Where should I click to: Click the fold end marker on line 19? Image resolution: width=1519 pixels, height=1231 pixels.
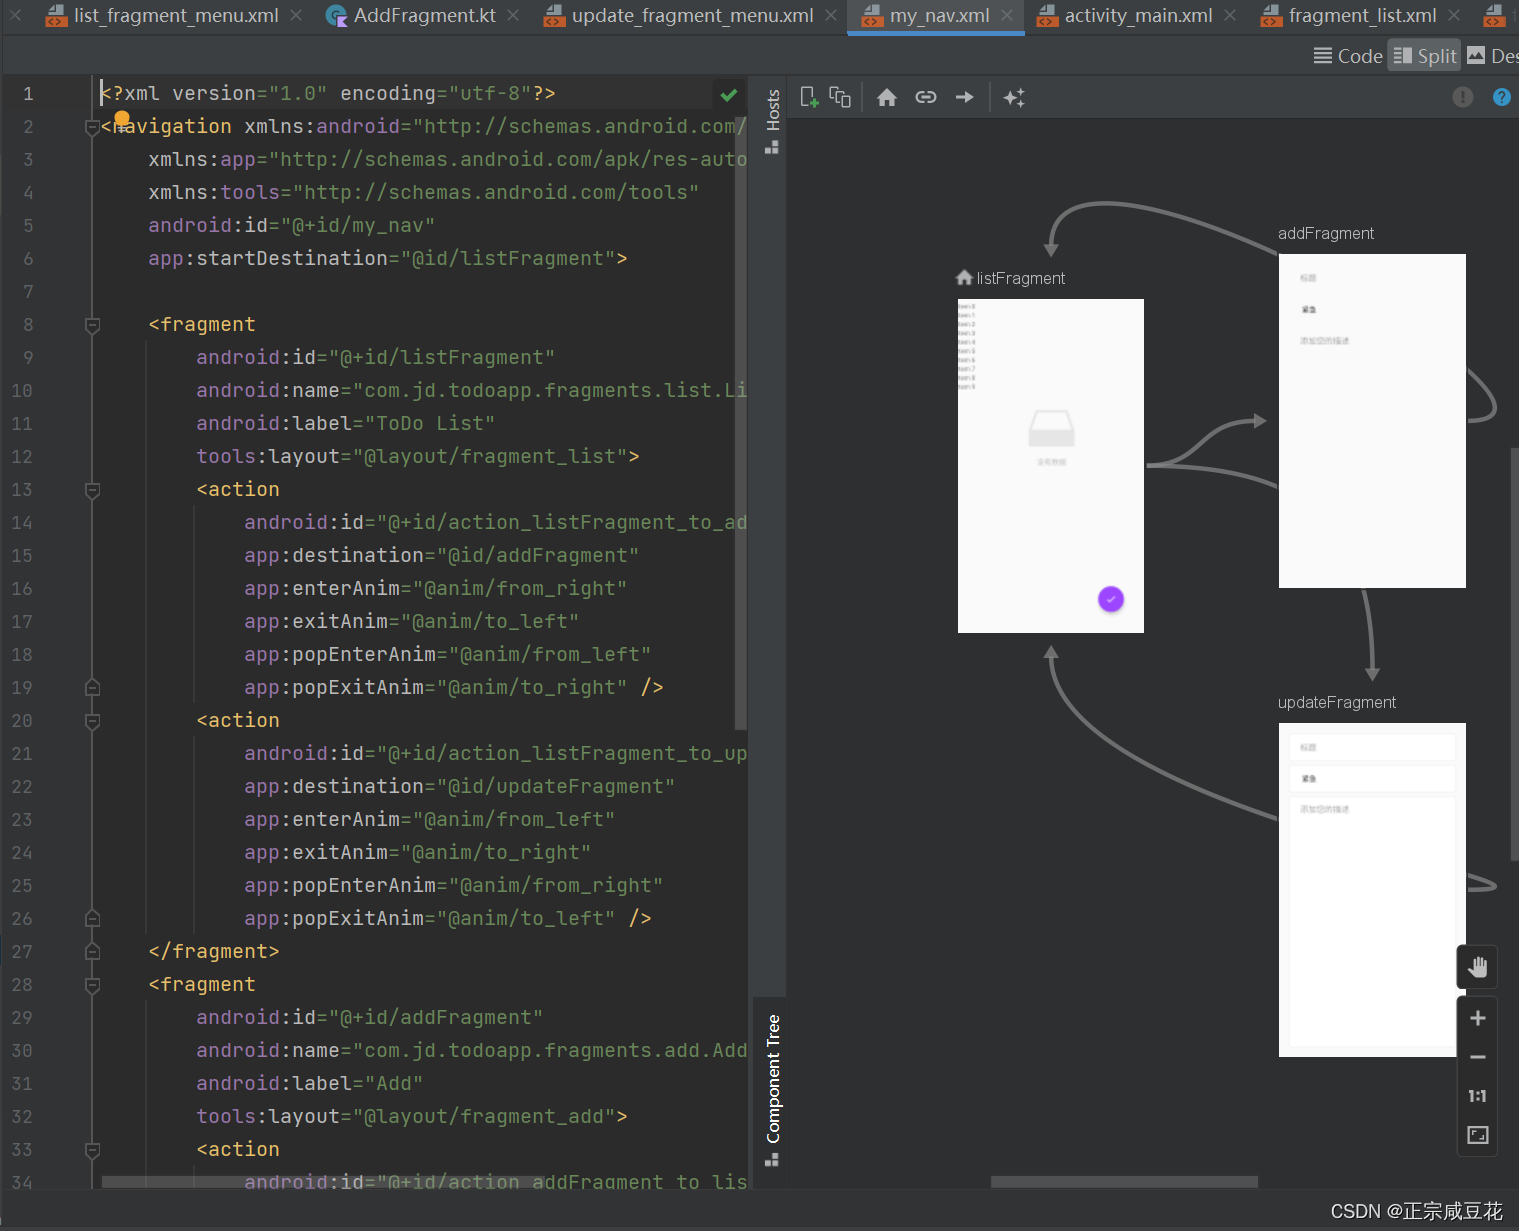tap(92, 688)
